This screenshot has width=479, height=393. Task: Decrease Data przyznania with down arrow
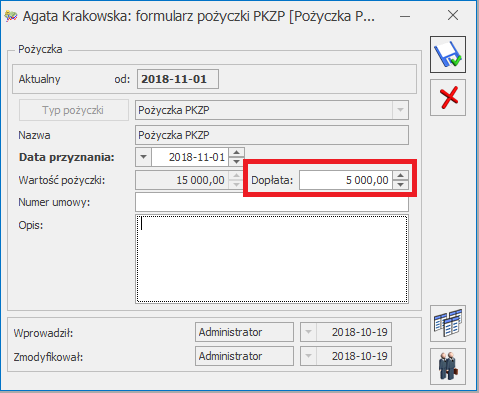click(236, 161)
